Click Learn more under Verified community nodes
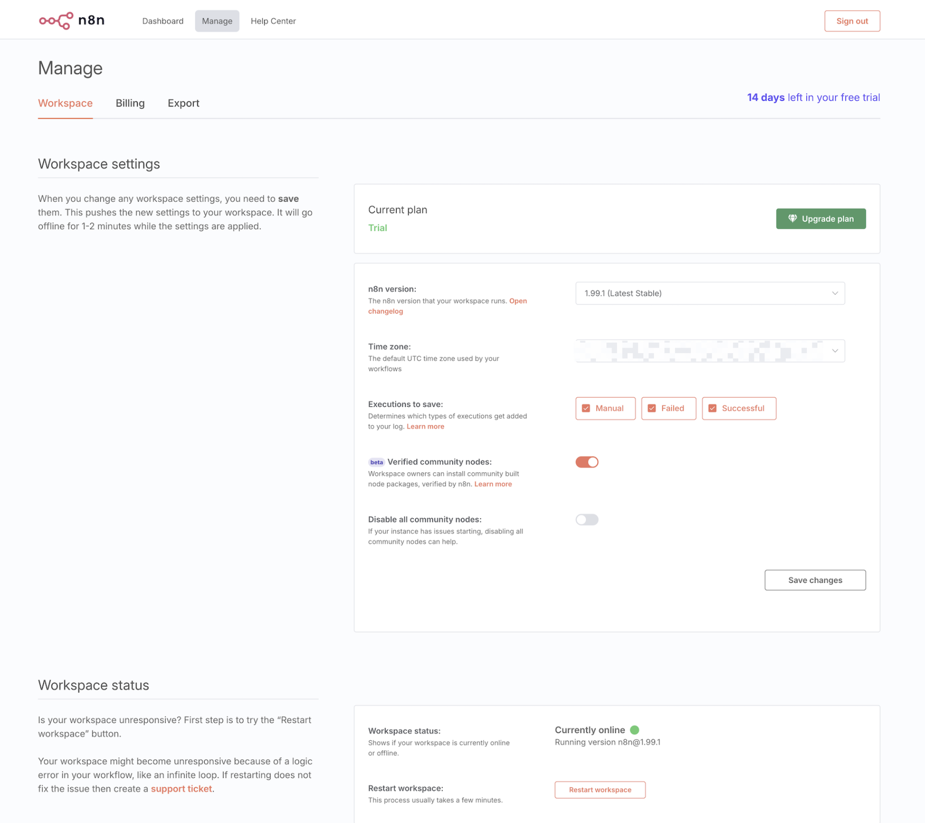Image resolution: width=925 pixels, height=823 pixels. tap(493, 484)
